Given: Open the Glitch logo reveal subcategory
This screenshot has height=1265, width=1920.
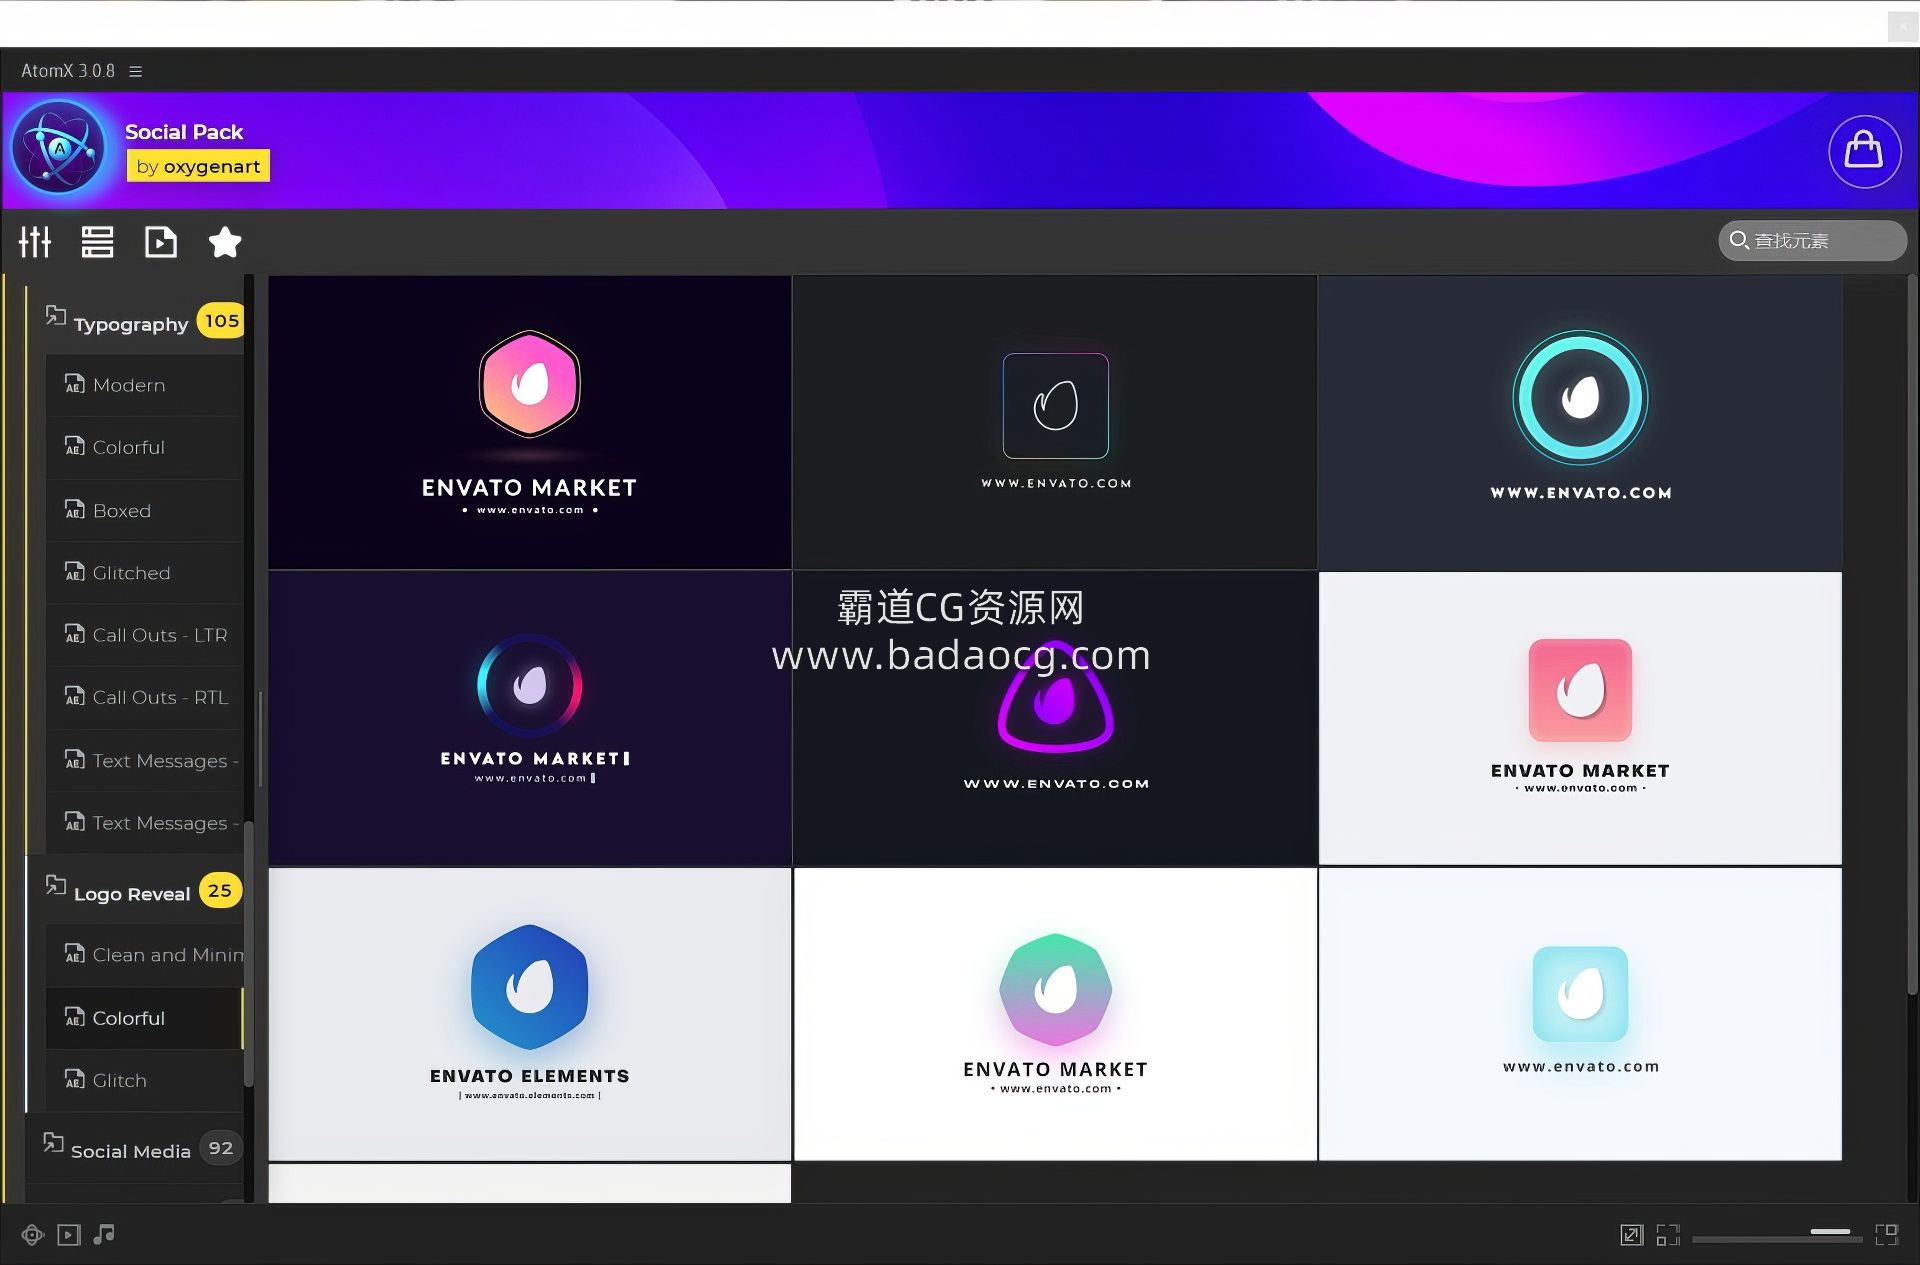Looking at the screenshot, I should (144, 1080).
